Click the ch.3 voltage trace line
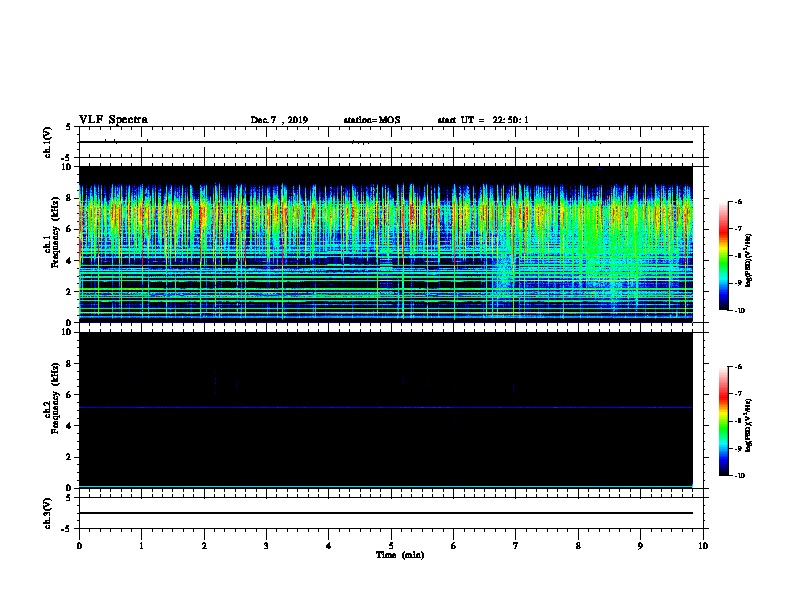 385,513
